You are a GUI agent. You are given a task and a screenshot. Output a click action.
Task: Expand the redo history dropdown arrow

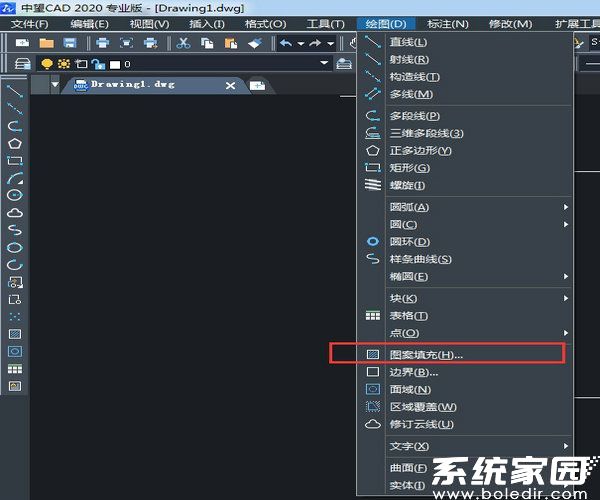click(x=331, y=44)
